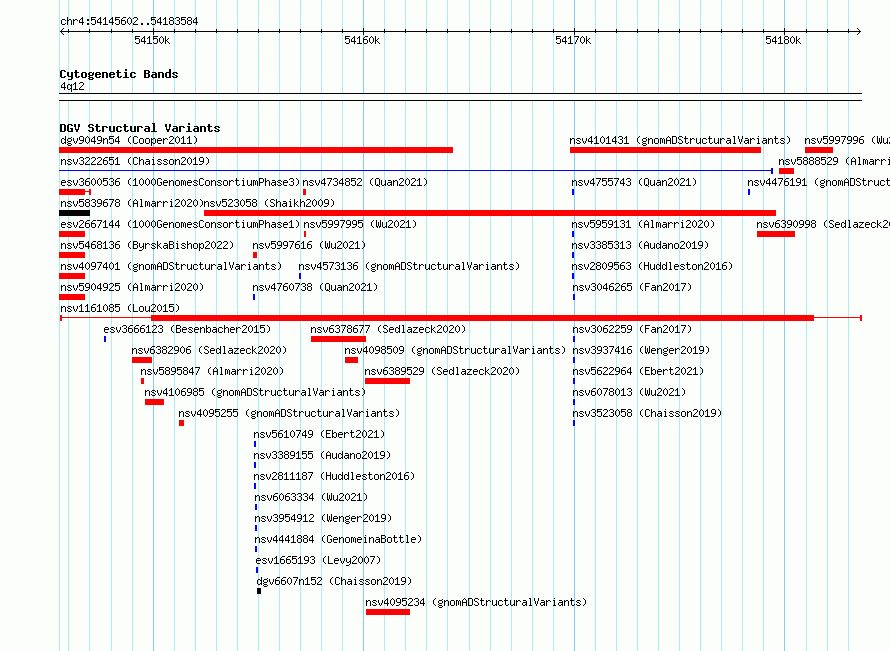Select nsv3523058 (Chaisson2019) label
The height and width of the screenshot is (651, 890).
(x=647, y=413)
